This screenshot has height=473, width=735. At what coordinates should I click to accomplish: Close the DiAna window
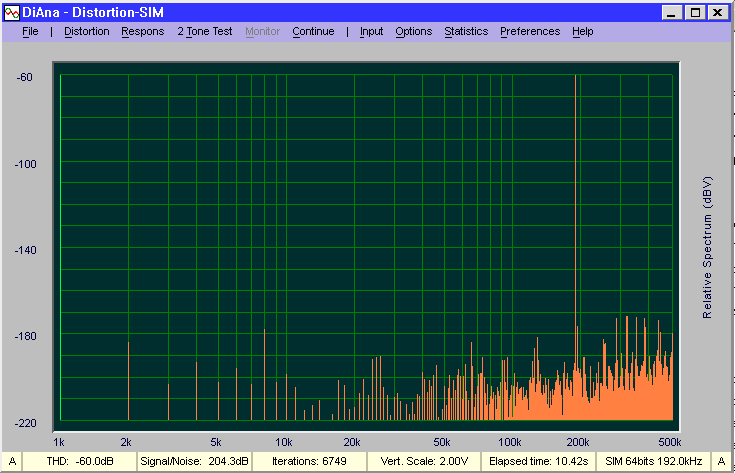718,13
